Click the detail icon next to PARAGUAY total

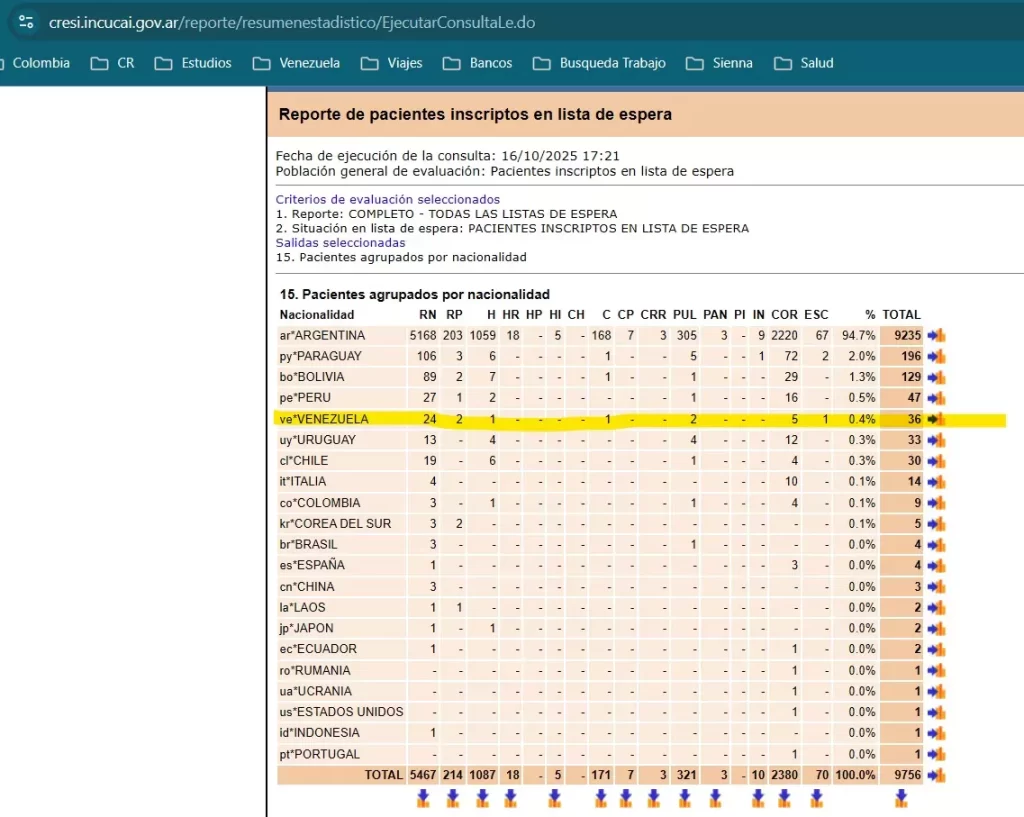936,357
